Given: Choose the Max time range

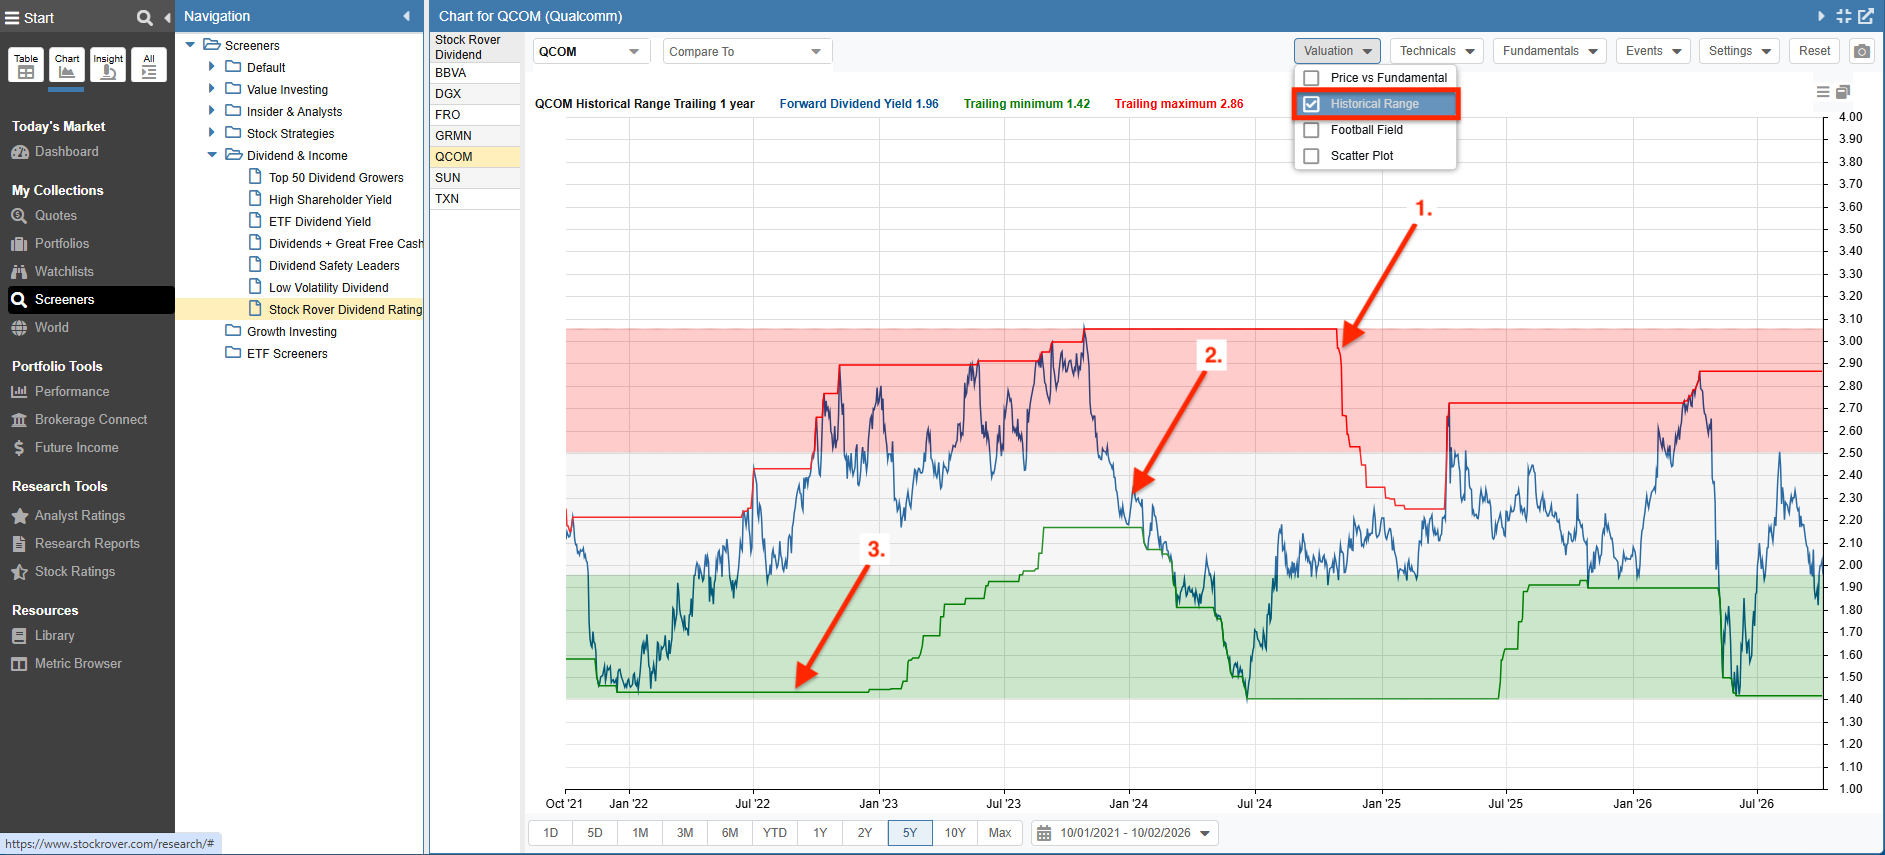Looking at the screenshot, I should [x=1000, y=833].
